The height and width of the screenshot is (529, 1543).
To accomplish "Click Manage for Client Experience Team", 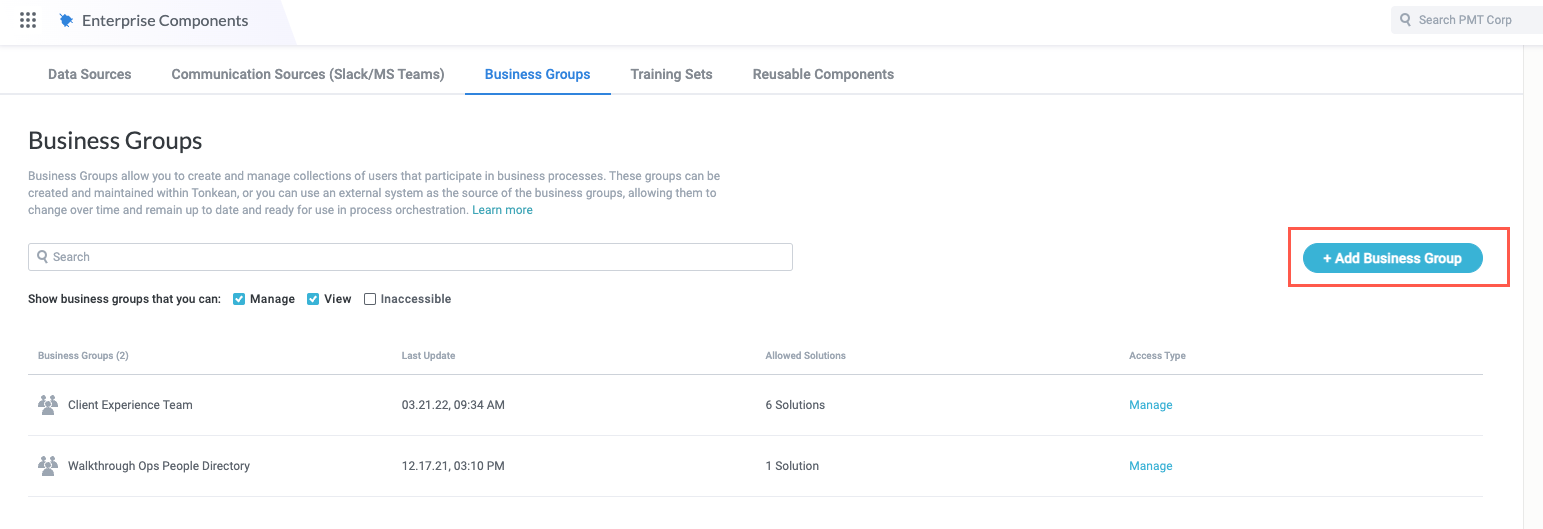I will 1150,405.
